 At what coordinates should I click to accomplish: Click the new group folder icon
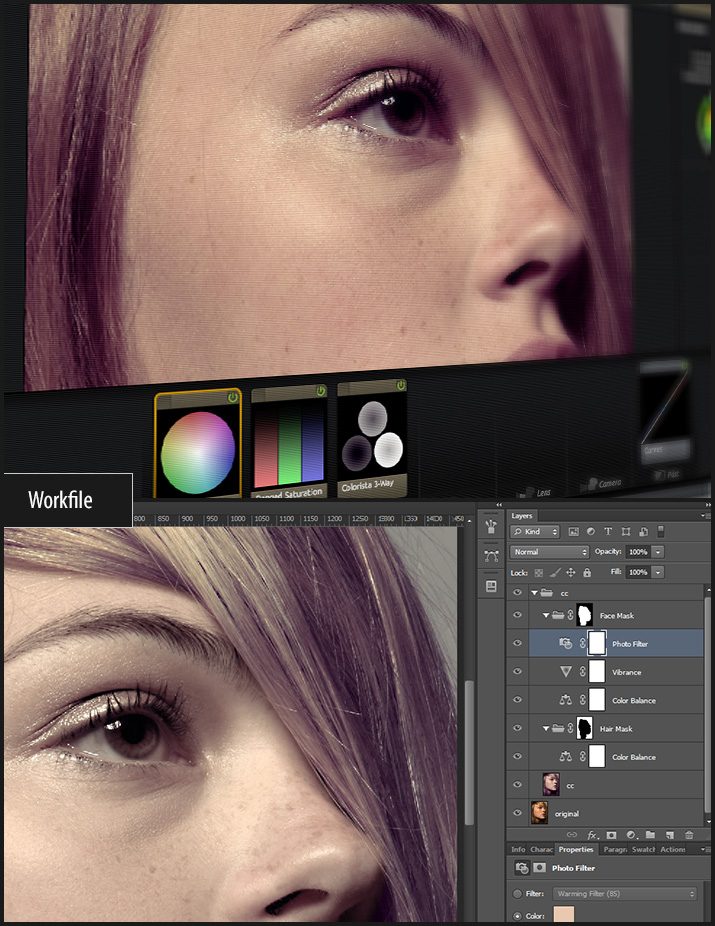[x=650, y=834]
